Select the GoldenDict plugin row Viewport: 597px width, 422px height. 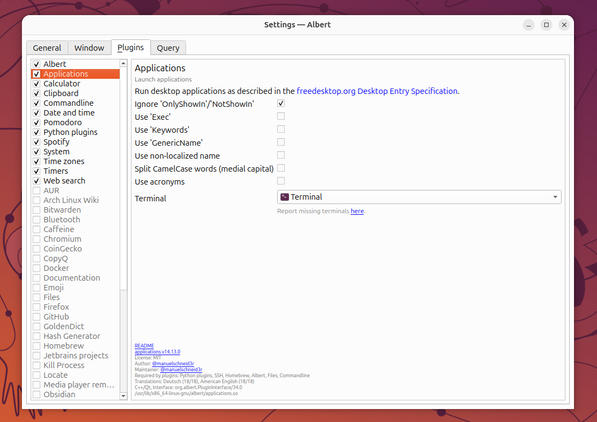pos(75,326)
